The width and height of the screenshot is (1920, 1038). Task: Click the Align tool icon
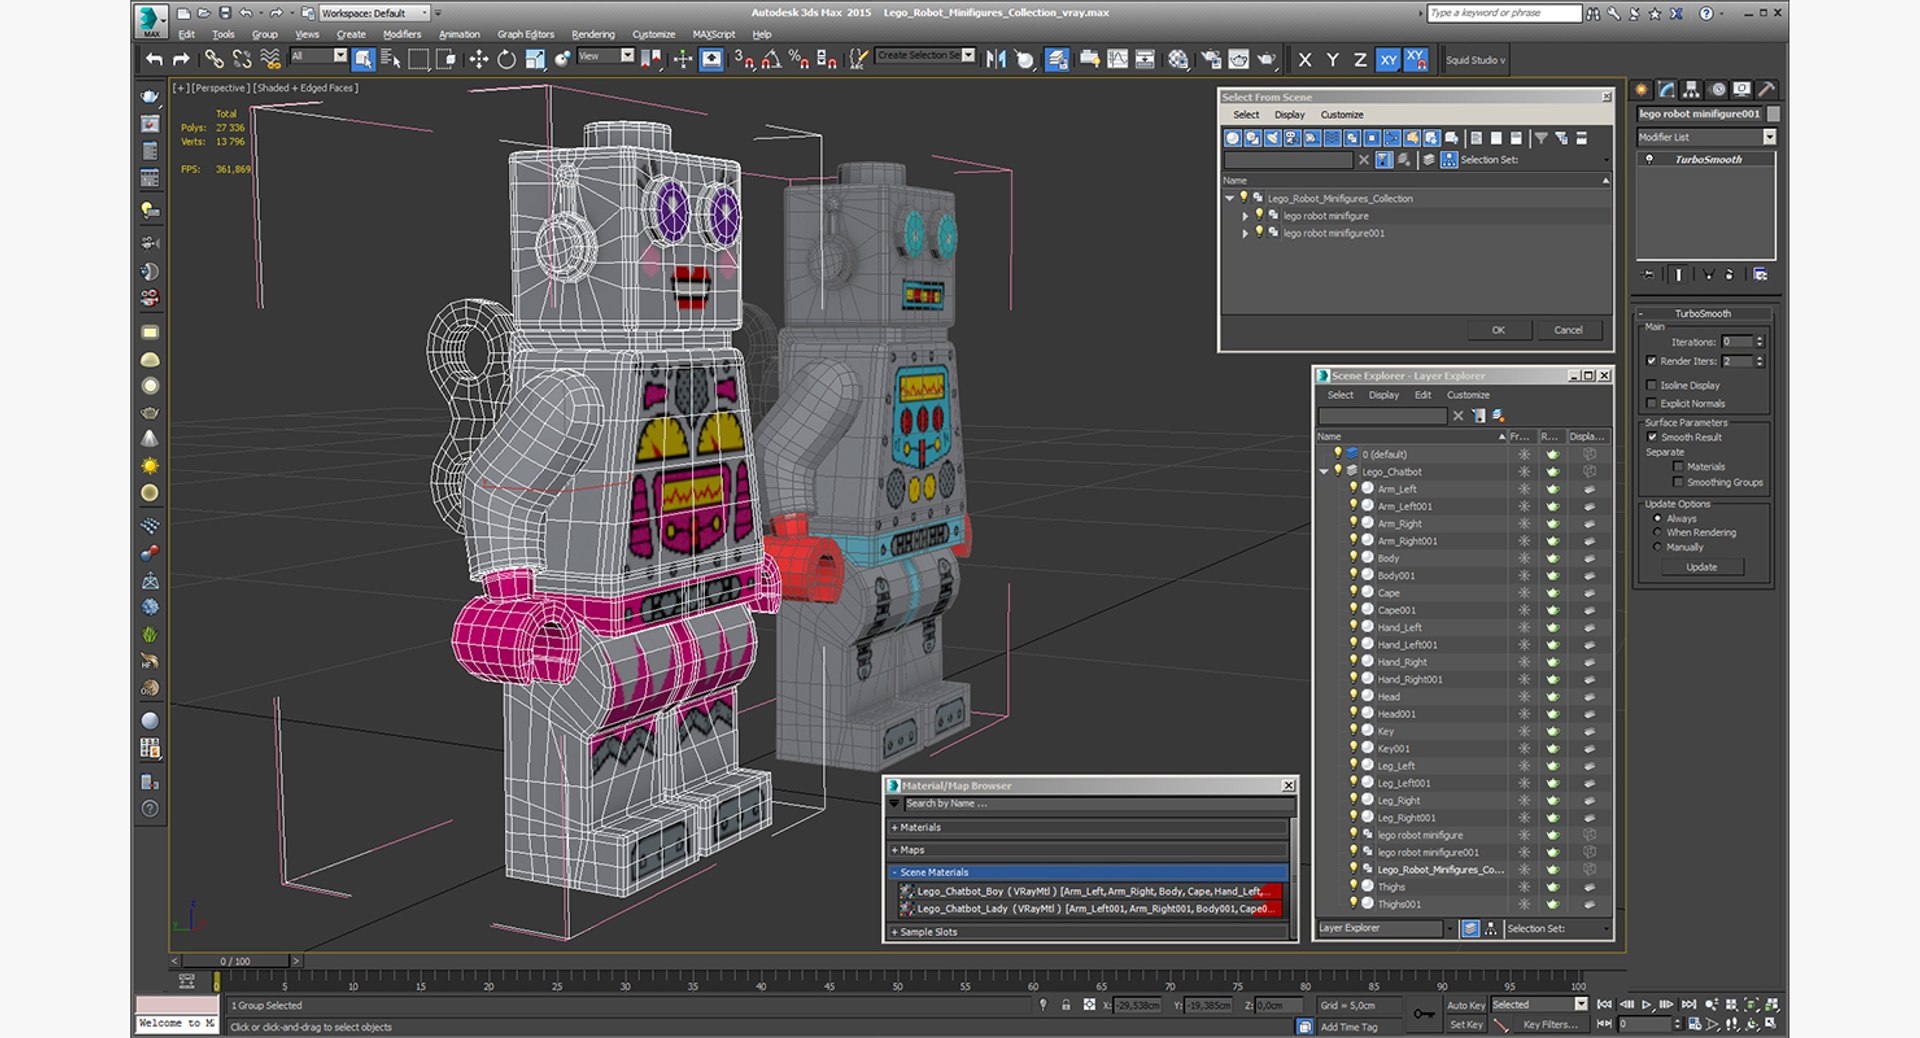[1024, 60]
